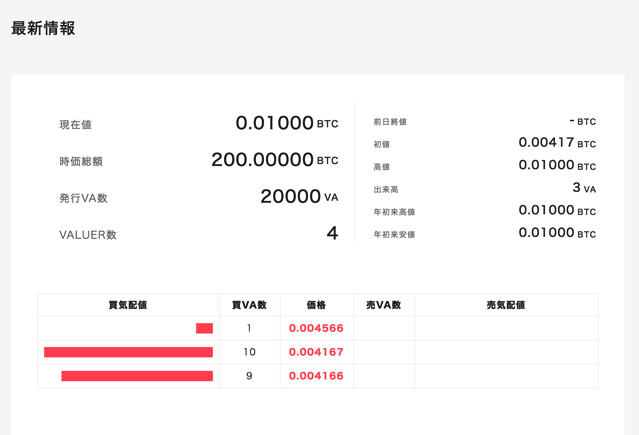Select the 年初来安値 label

click(x=394, y=234)
